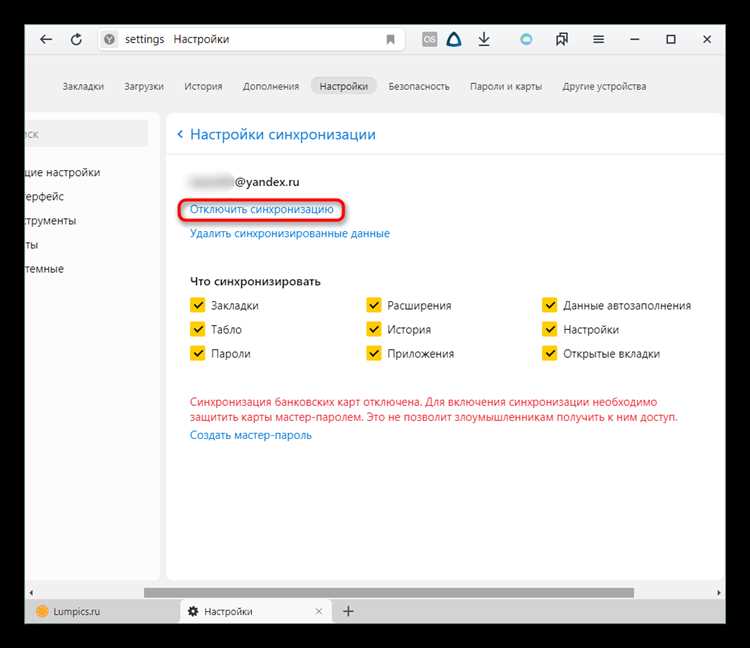Disable syncing of Открытые вкладки
This screenshot has width=750, height=648.
[x=550, y=353]
